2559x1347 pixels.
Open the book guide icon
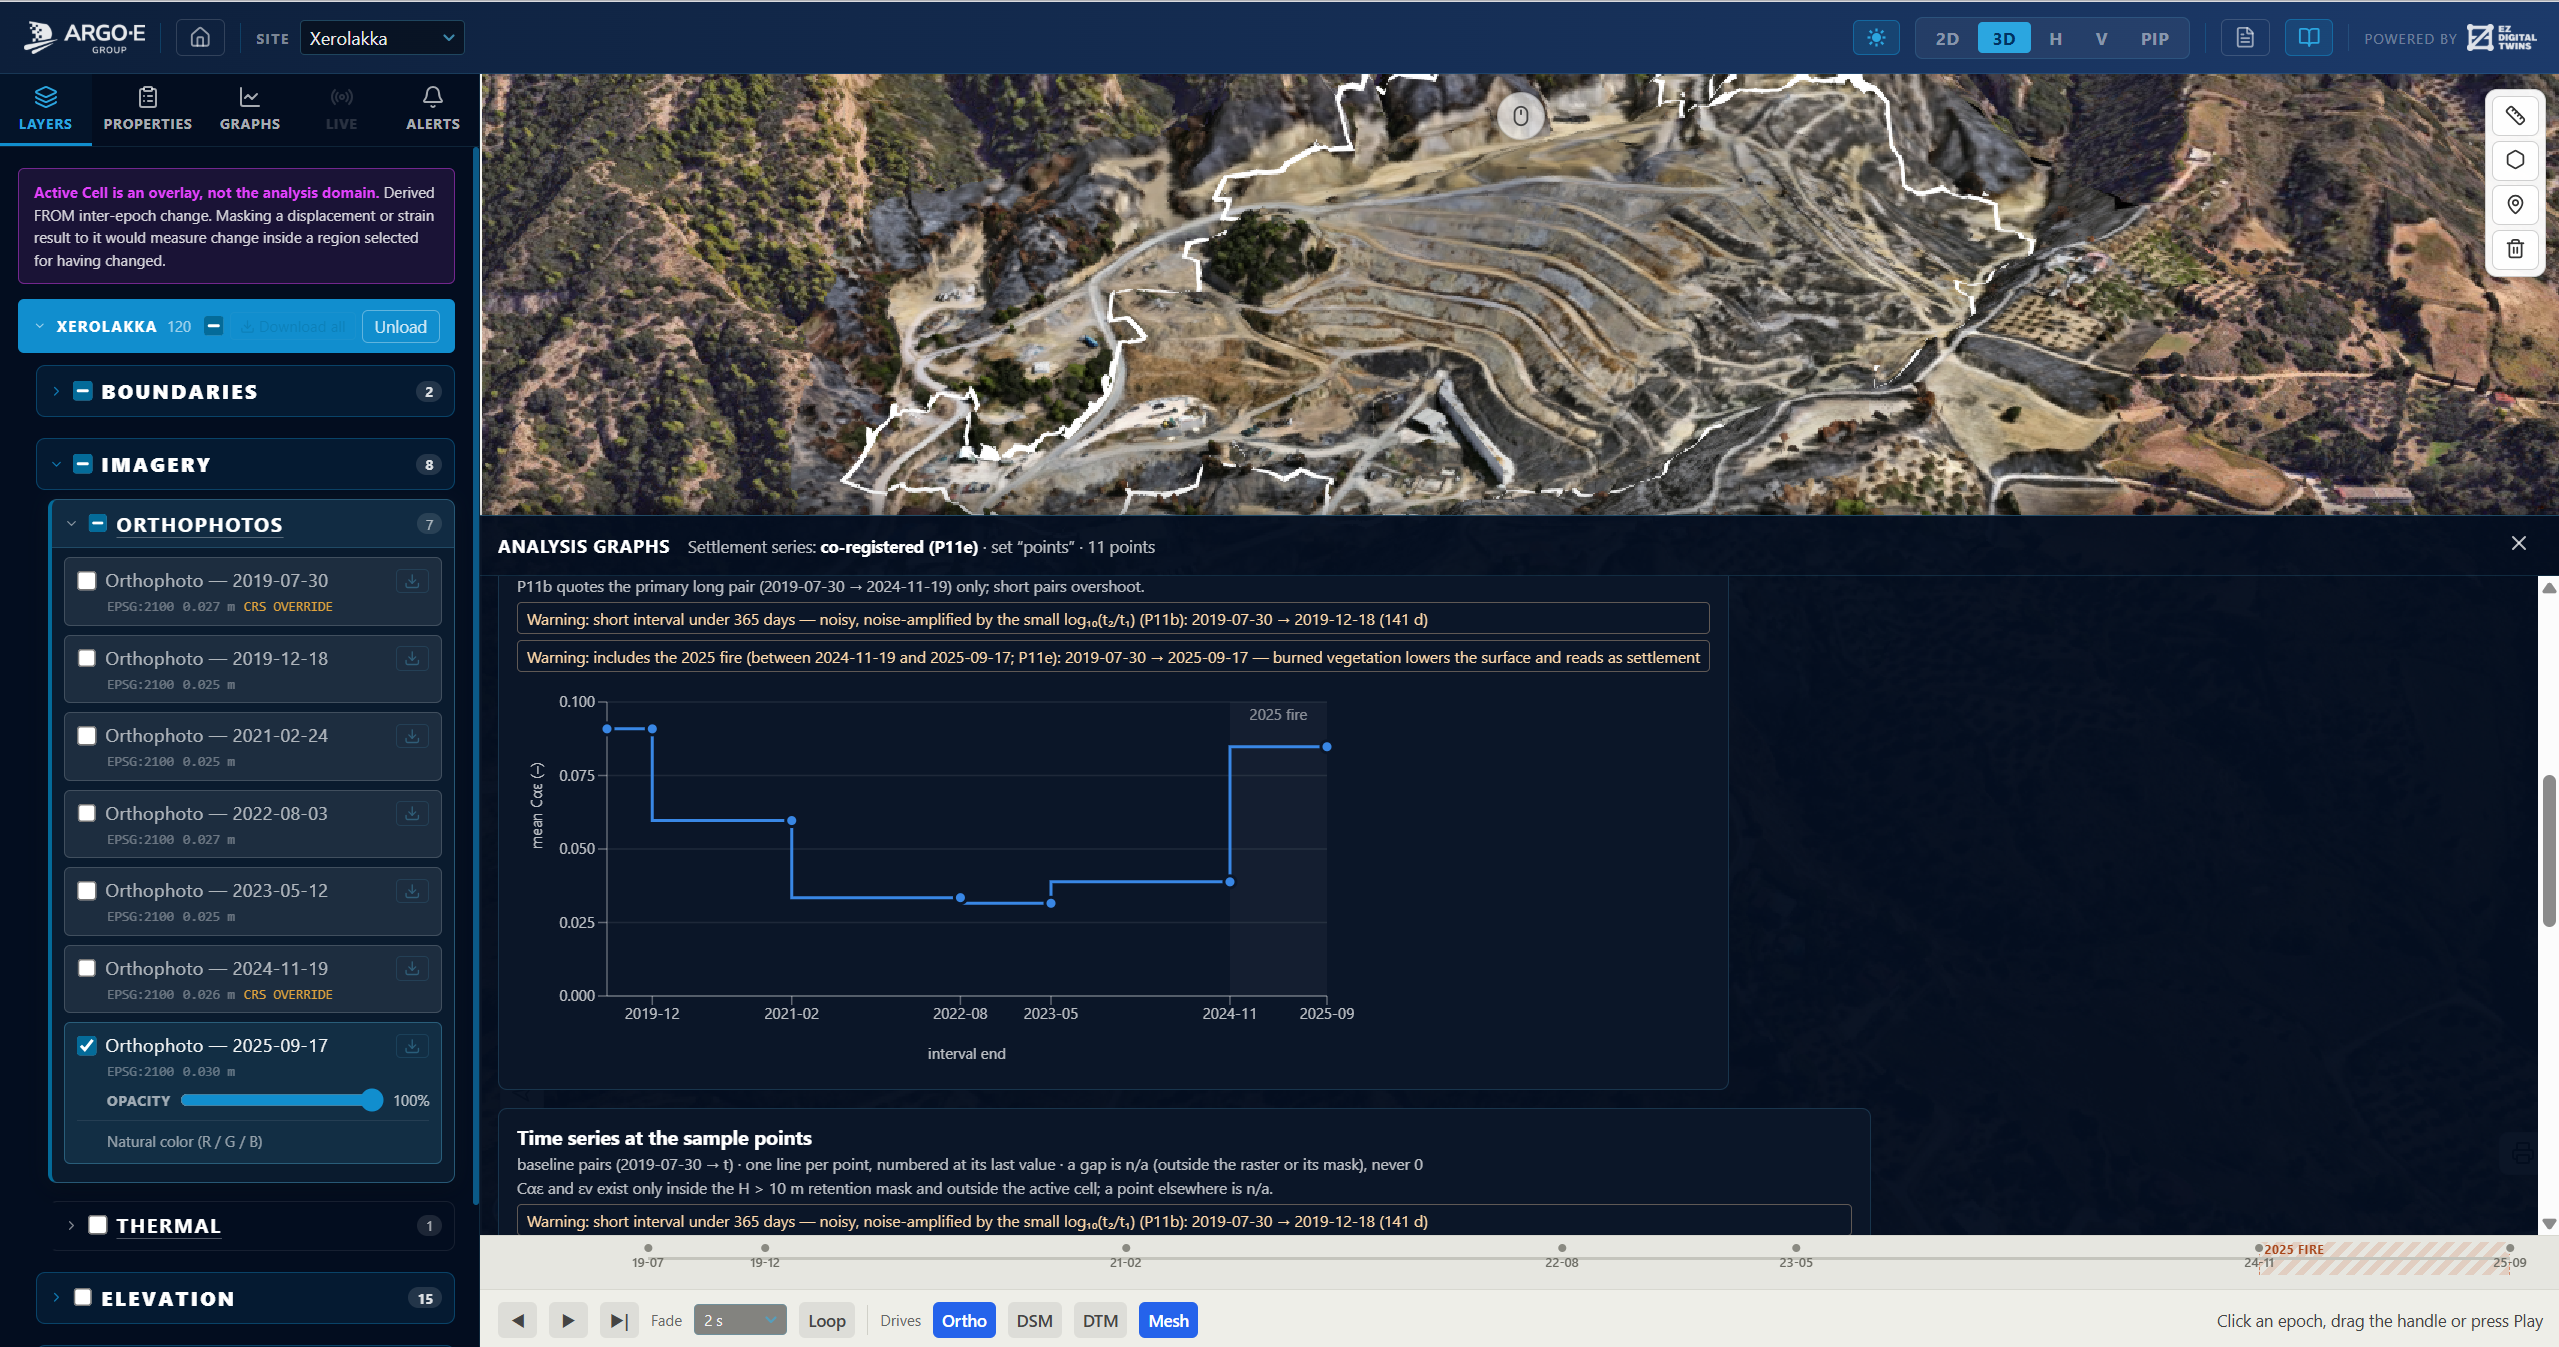(2308, 38)
